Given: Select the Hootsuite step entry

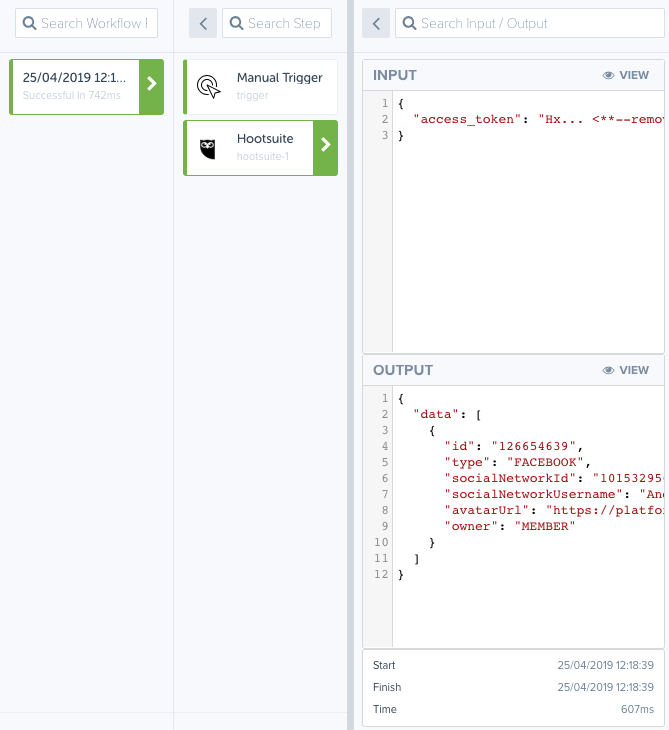Looking at the screenshot, I should coord(260,147).
